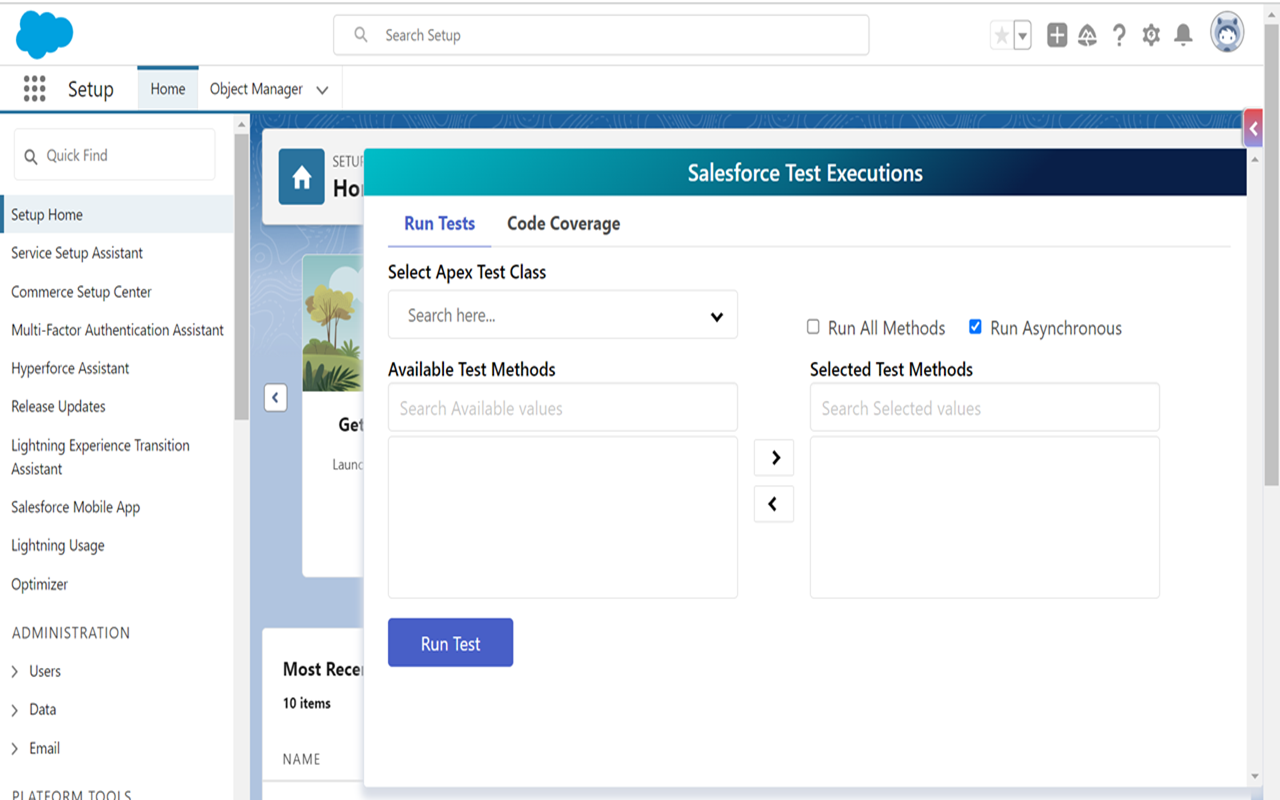Viewport: 1280px width, 800px height.
Task: Click the ADMINISTRATION section heading
Action: pyautogui.click(x=71, y=633)
